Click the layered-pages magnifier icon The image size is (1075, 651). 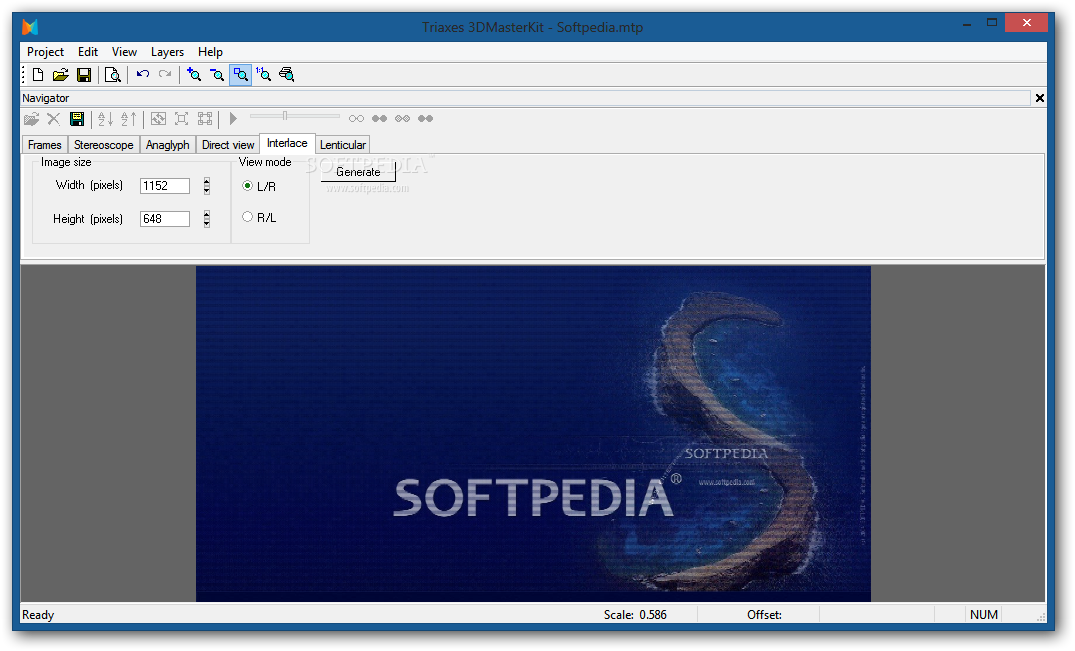click(287, 75)
